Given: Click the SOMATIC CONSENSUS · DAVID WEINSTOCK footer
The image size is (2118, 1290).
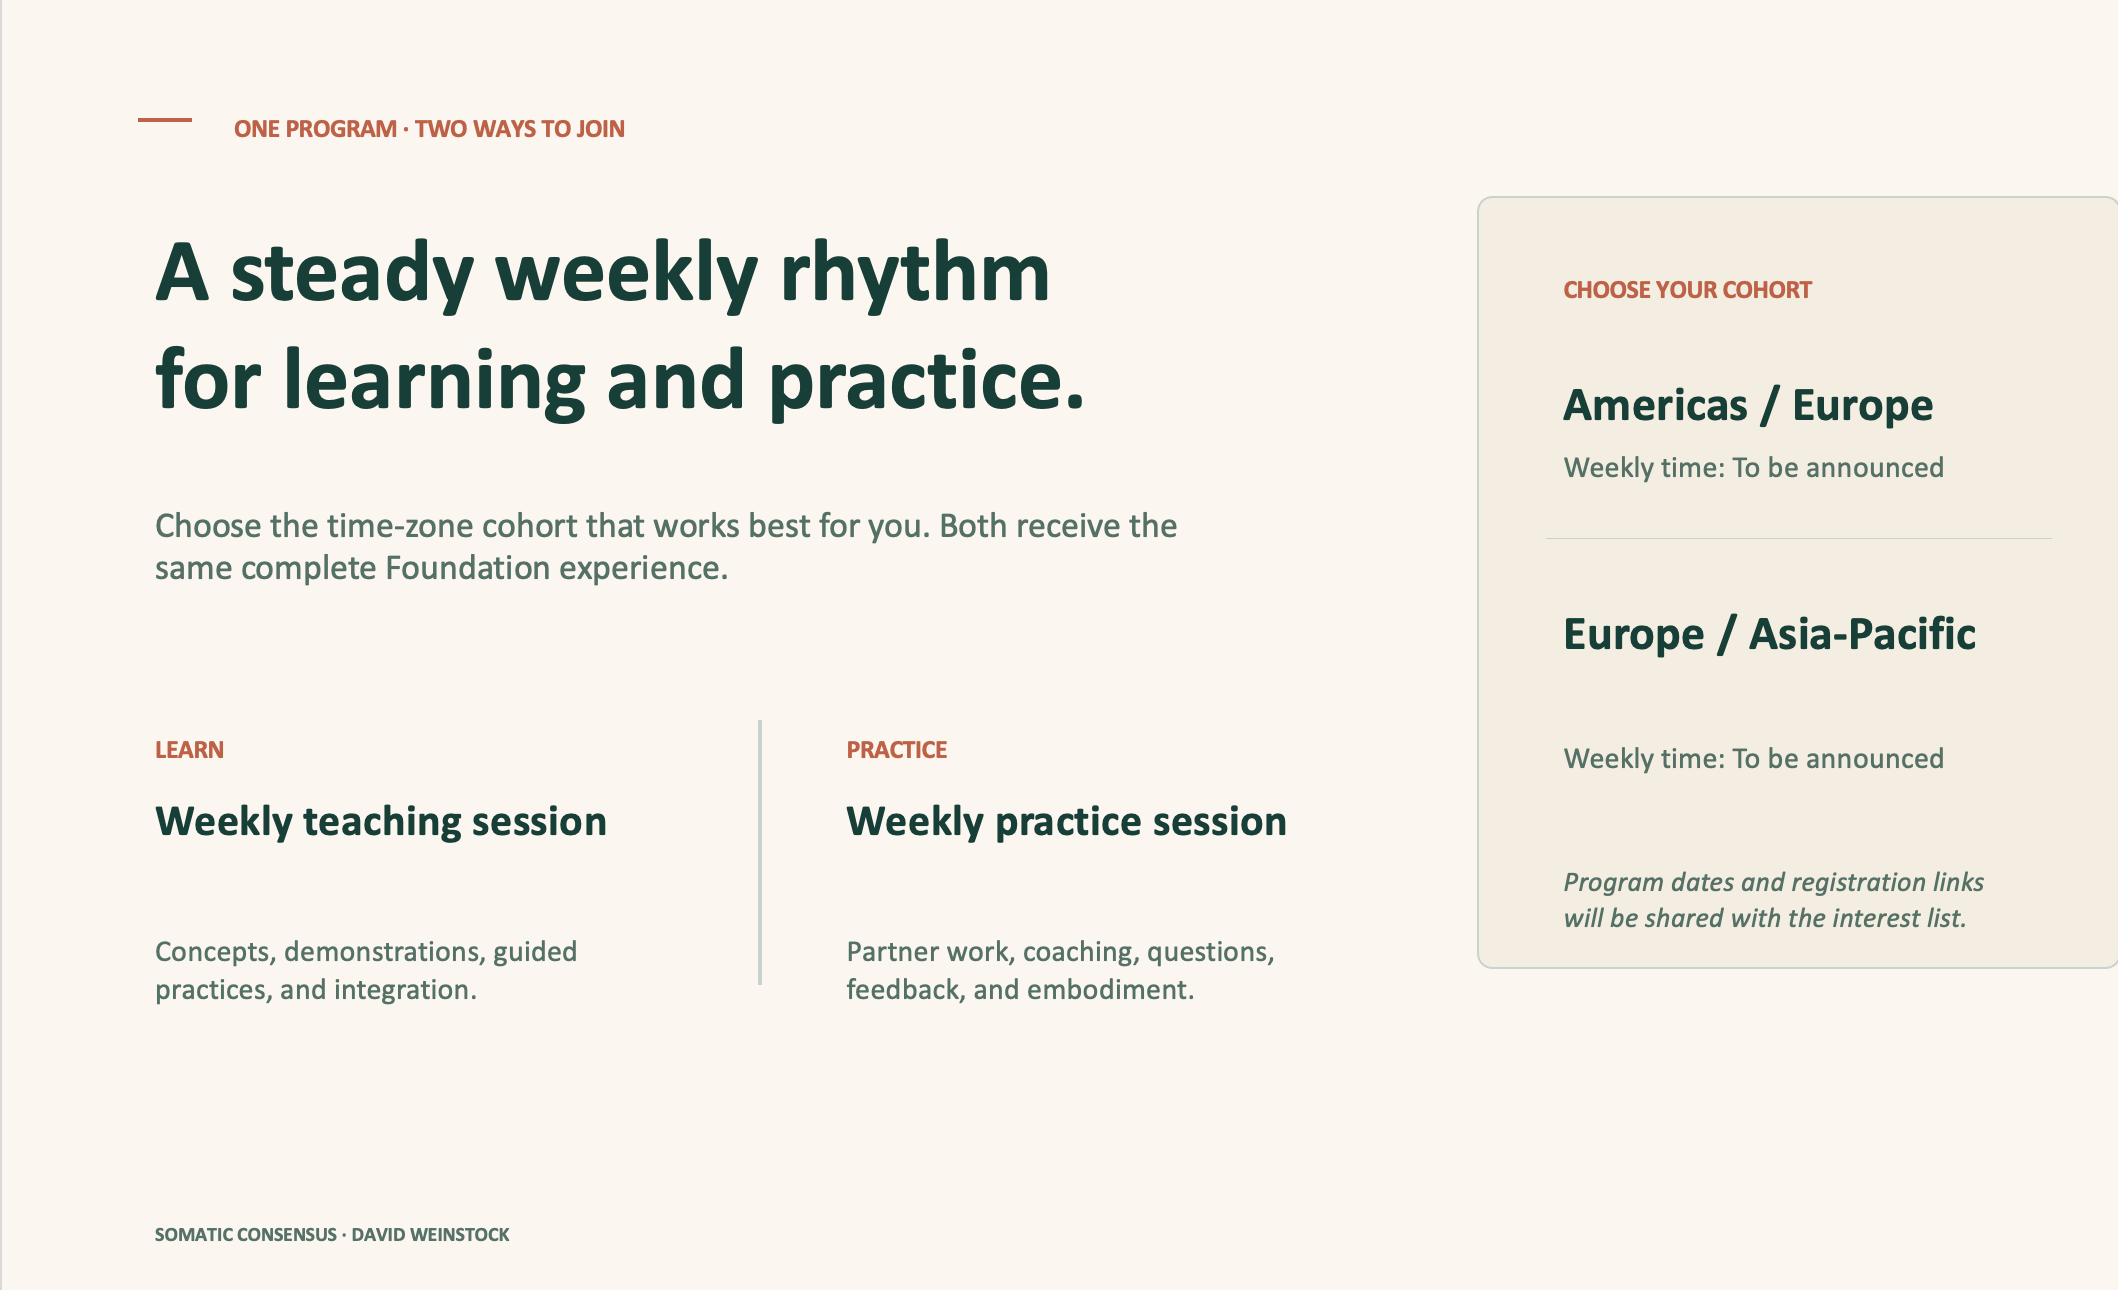Looking at the screenshot, I should (x=332, y=1235).
